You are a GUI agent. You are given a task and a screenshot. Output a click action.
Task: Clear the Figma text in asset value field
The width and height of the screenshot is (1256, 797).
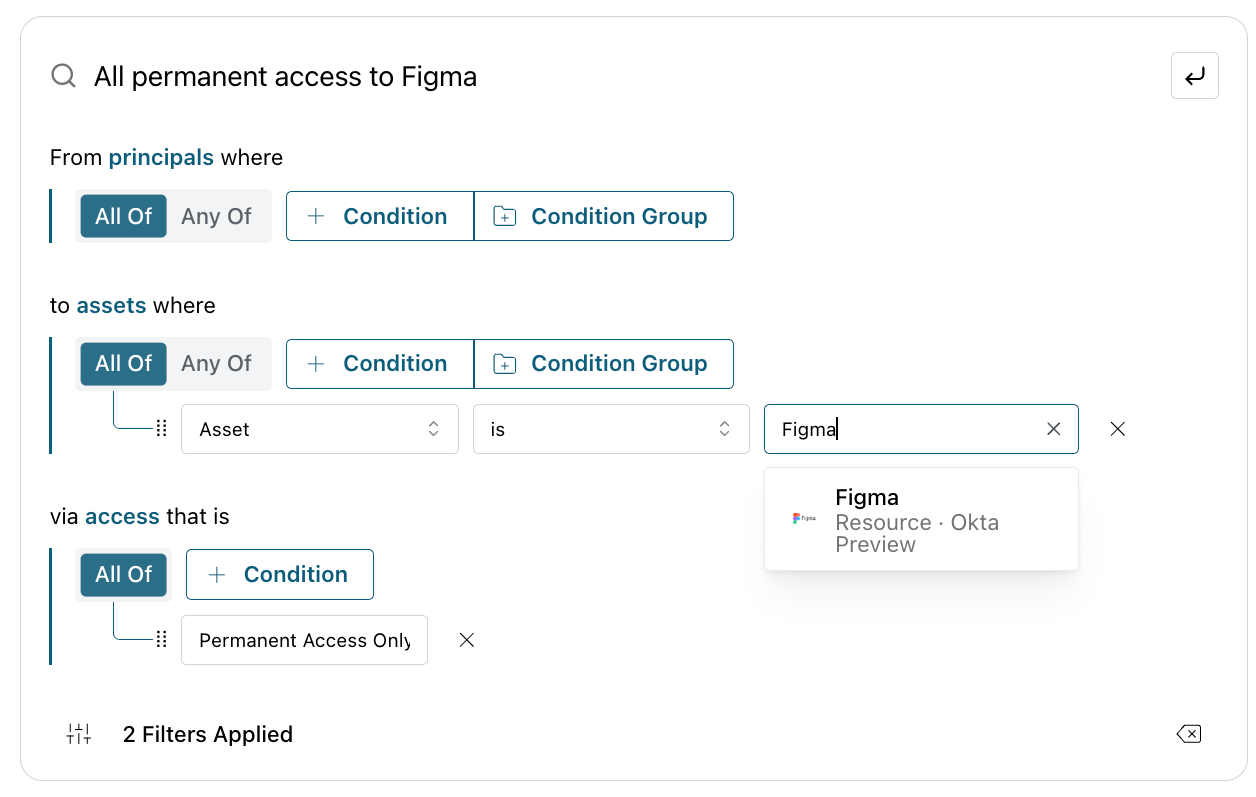(1053, 429)
